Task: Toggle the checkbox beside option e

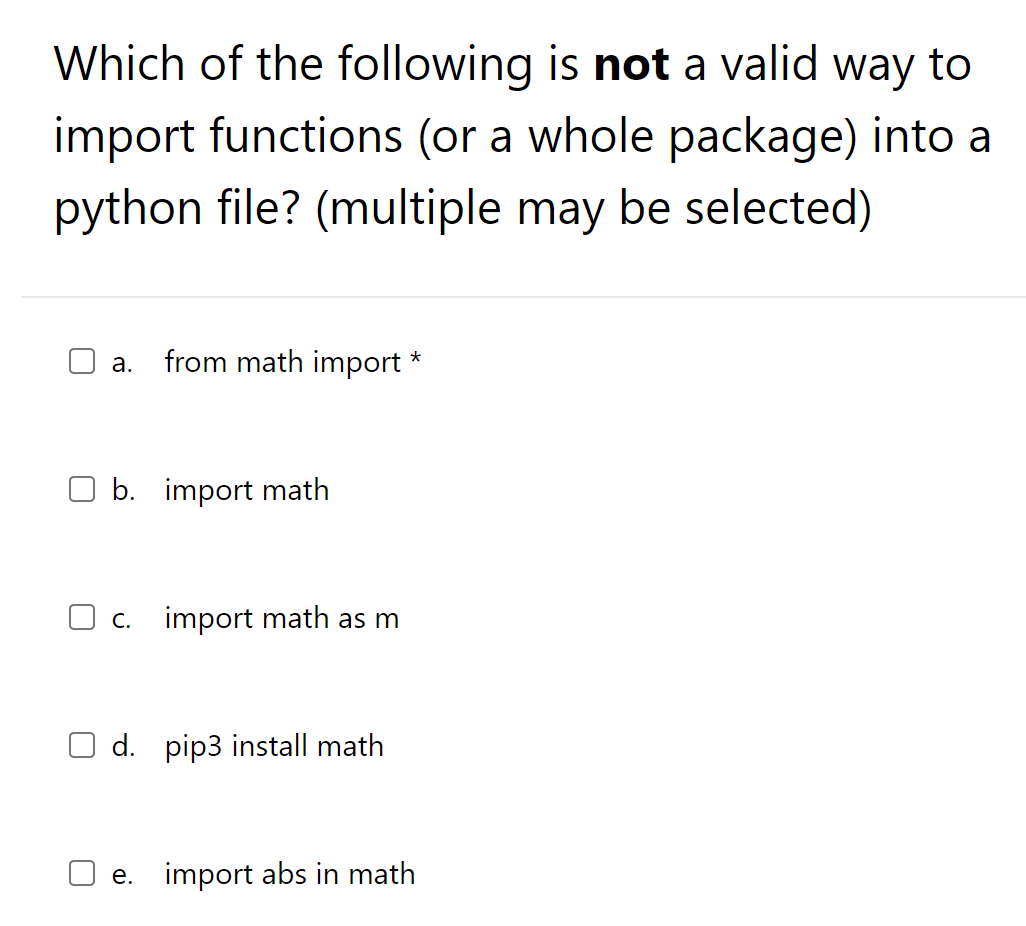Action: coord(82,874)
